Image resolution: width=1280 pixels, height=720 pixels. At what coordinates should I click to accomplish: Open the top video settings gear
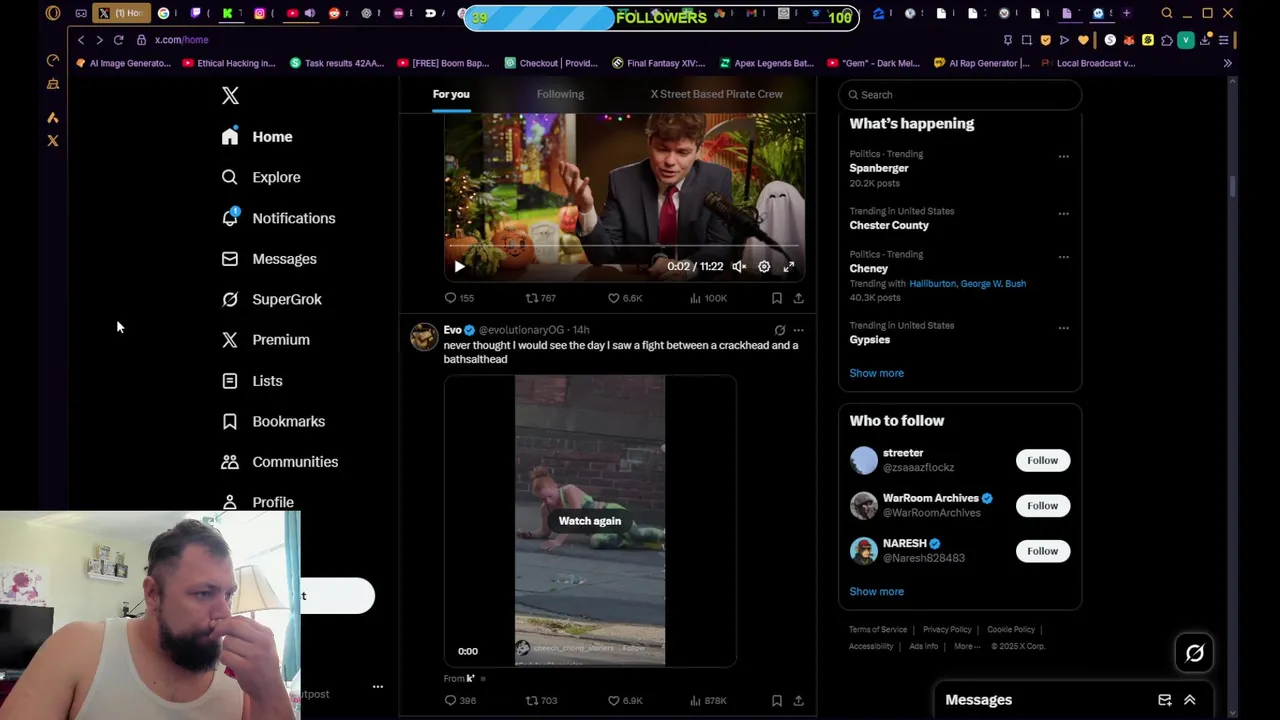click(764, 266)
